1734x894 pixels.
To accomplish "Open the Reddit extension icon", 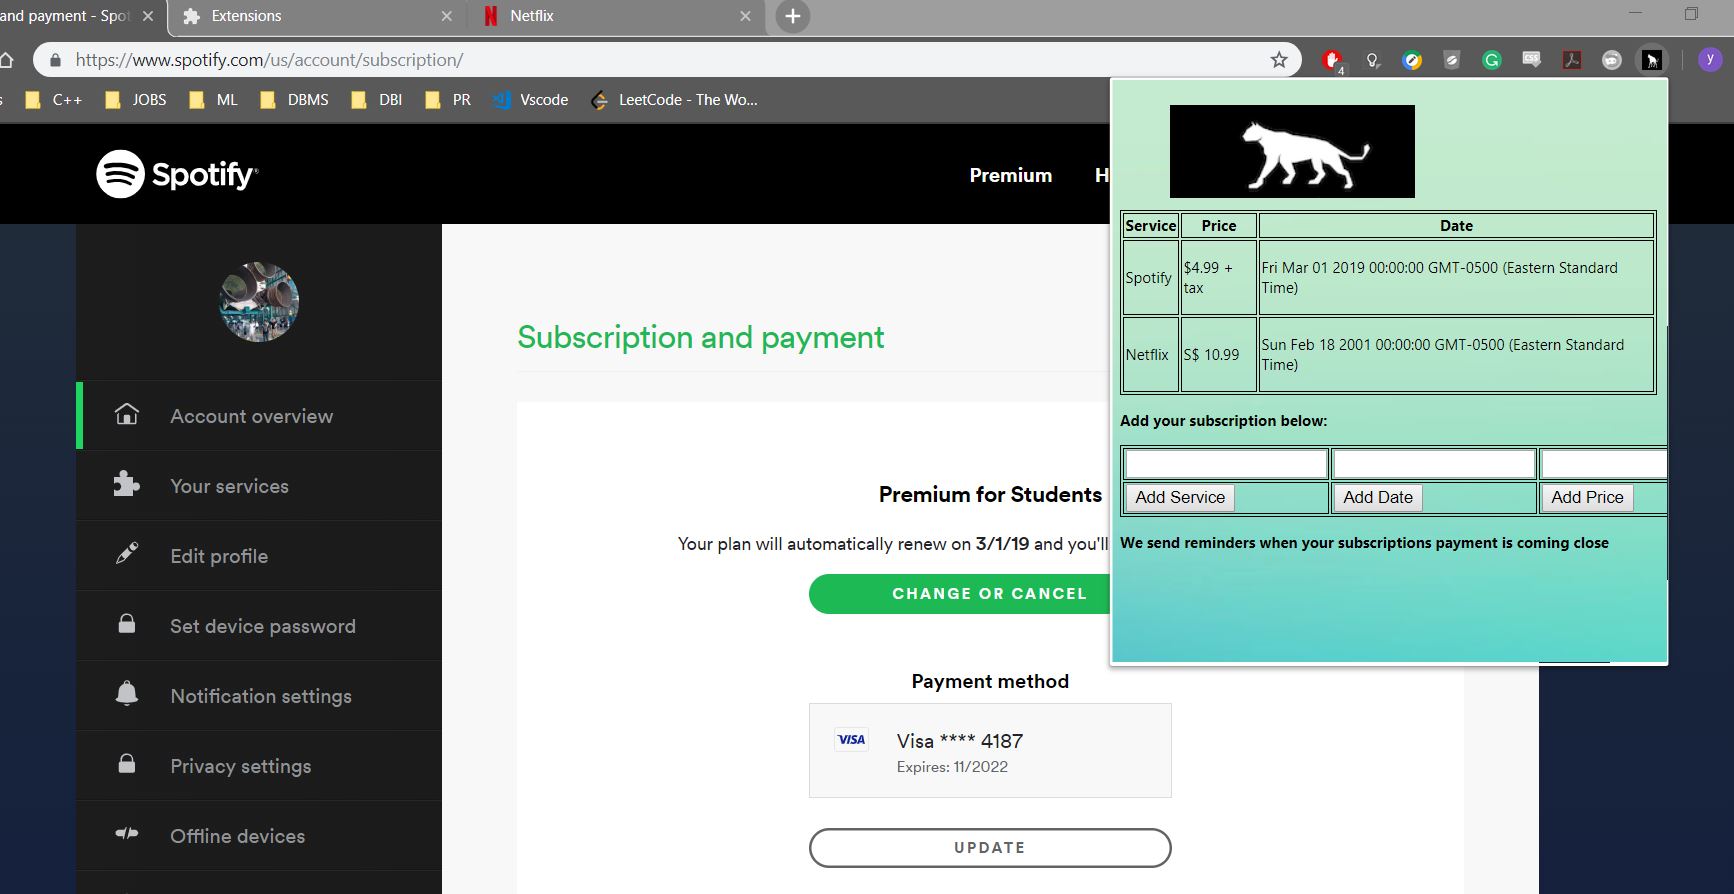I will 1612,60.
